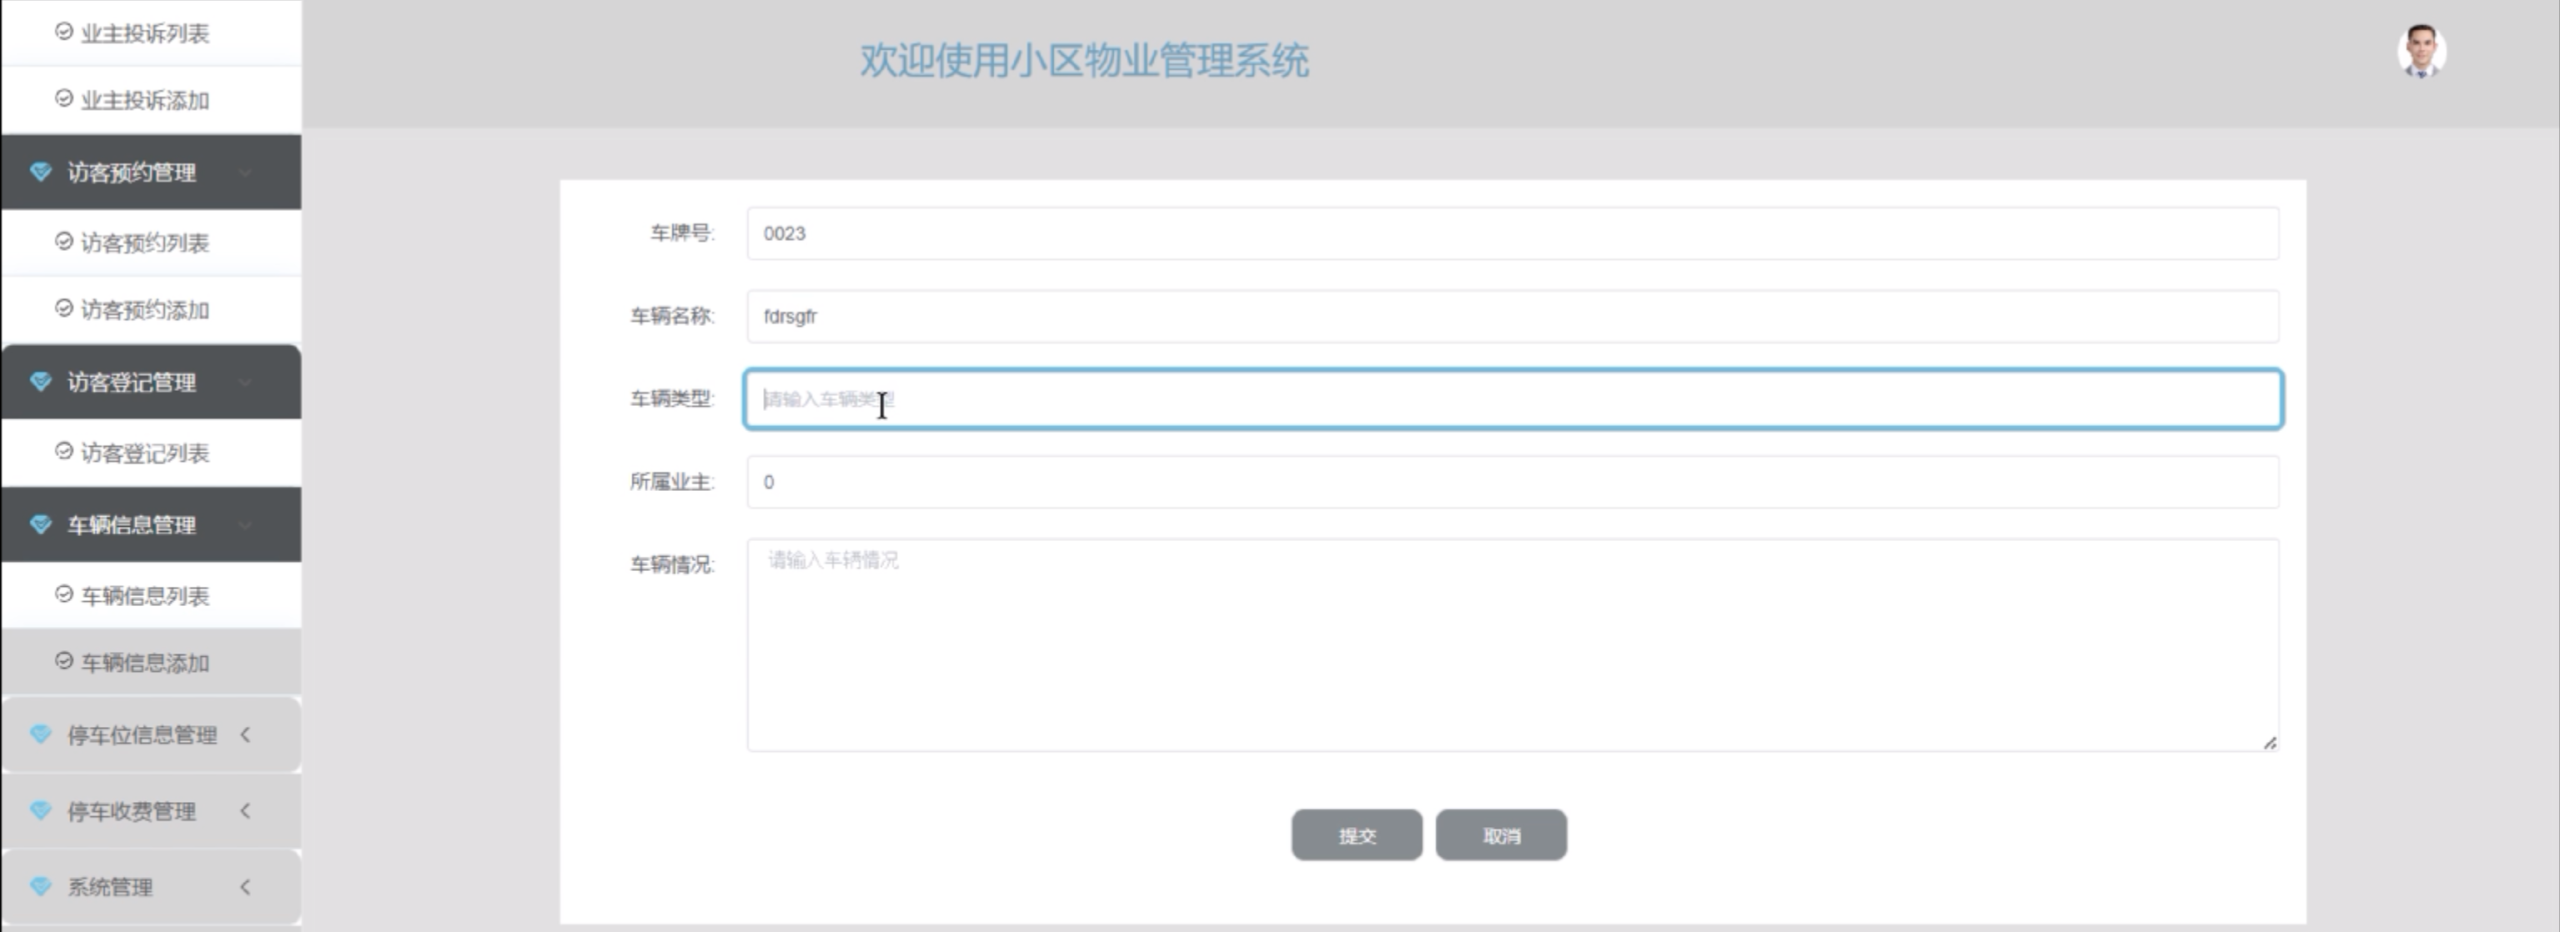The width and height of the screenshot is (2560, 932).
Task: Open the 业主投诉添加 page
Action: coord(133,99)
